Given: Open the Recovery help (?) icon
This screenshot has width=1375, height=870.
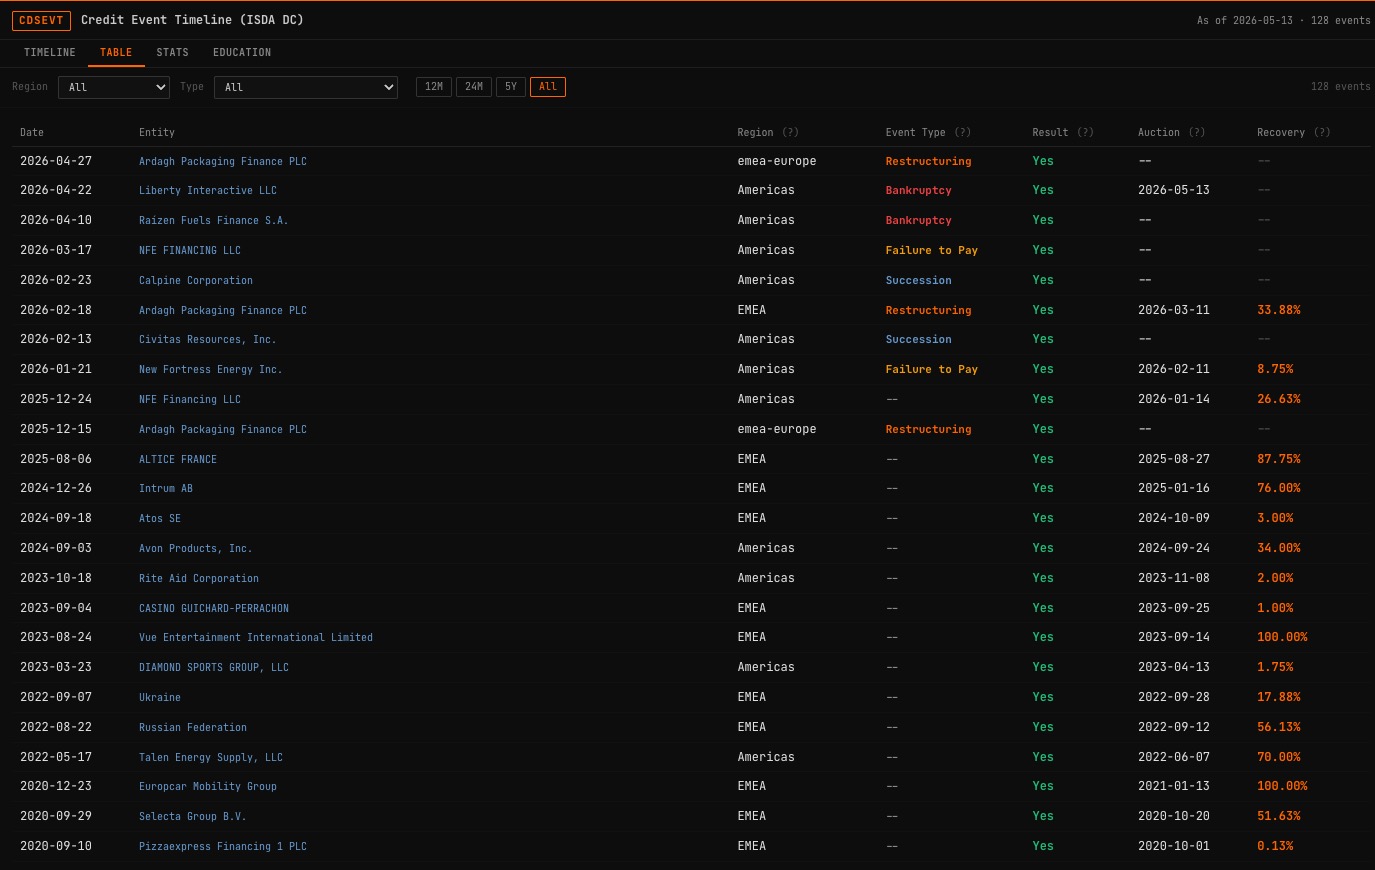Looking at the screenshot, I should [x=1322, y=132].
